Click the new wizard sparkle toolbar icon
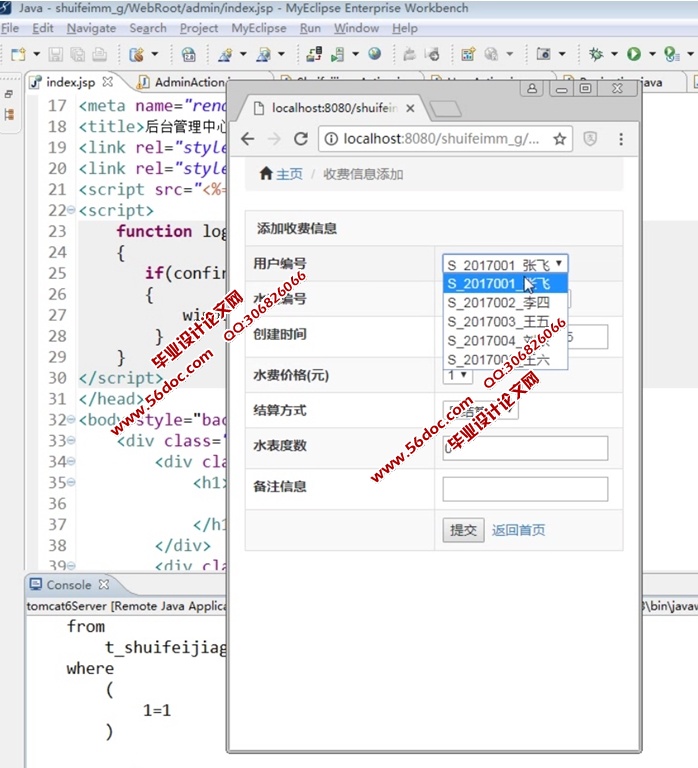This screenshot has width=698, height=768. coord(225,54)
